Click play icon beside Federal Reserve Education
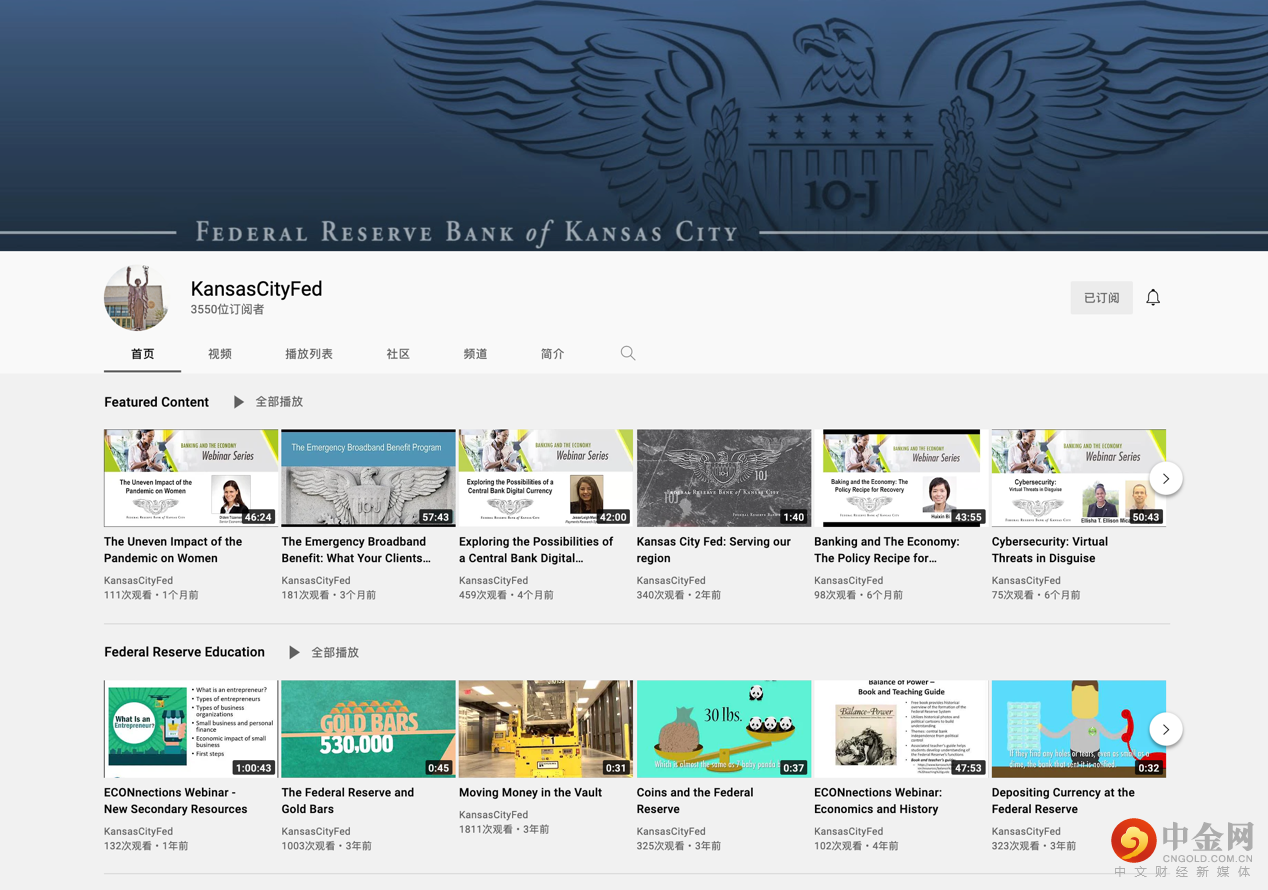Viewport: 1268px width, 890px height. 294,652
